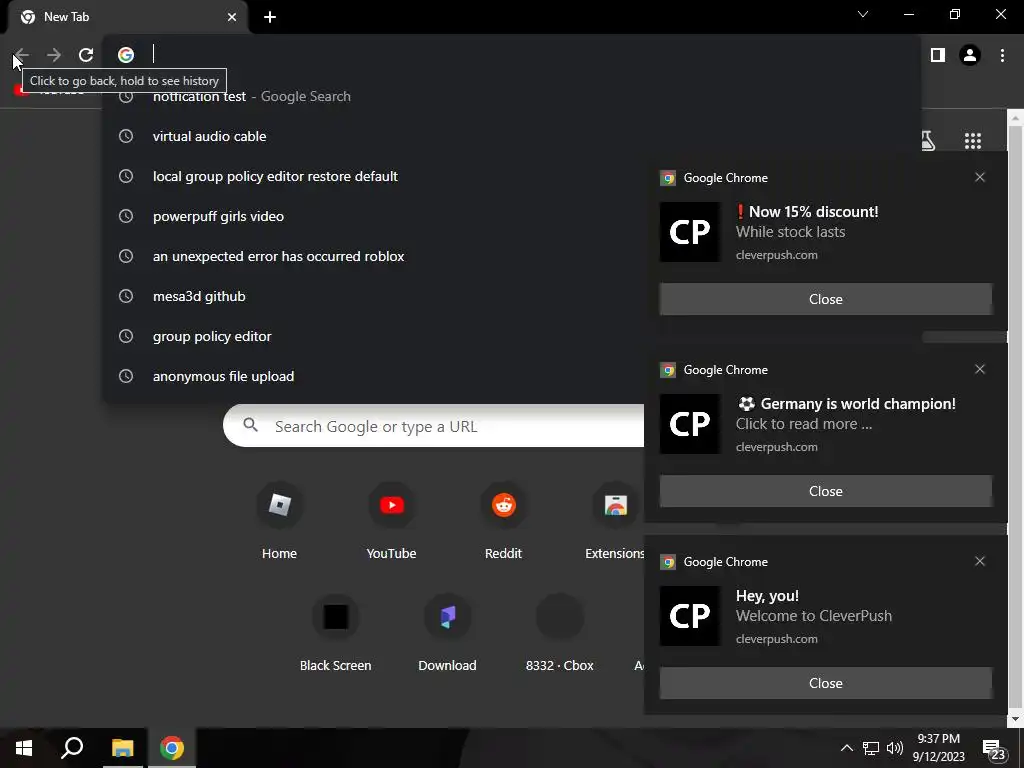The width and height of the screenshot is (1024, 768).
Task: Click the Search Labs flask icon
Action: click(927, 140)
